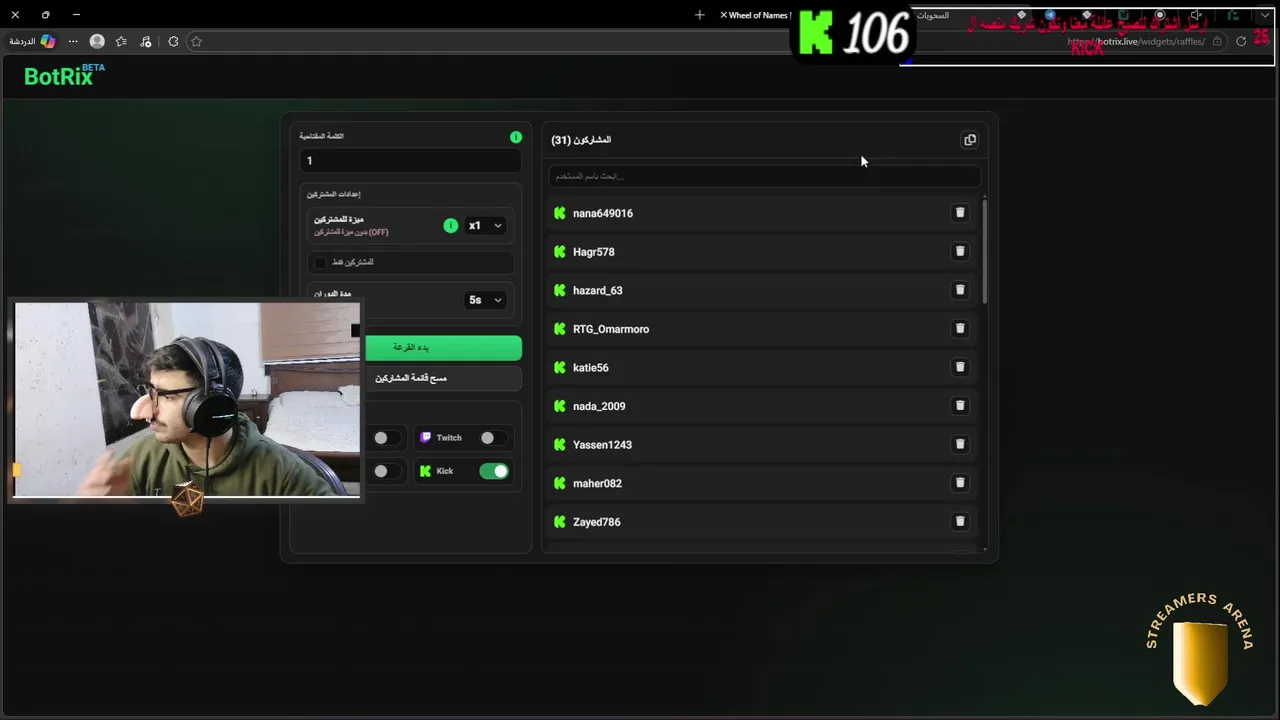Image resolution: width=1280 pixels, height=720 pixels.
Task: Open the browser three-dots menu
Action: tap(72, 41)
